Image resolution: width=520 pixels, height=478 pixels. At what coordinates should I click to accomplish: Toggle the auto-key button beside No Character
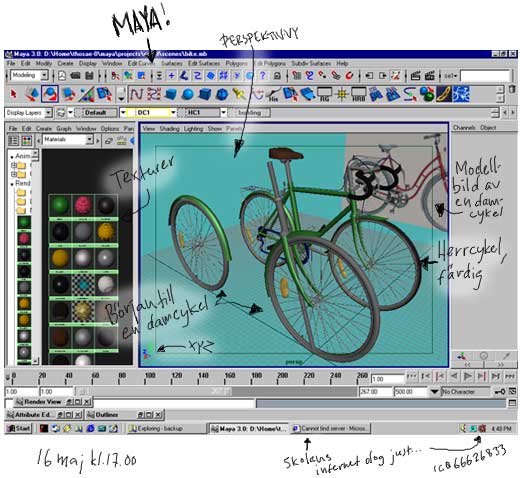point(500,392)
